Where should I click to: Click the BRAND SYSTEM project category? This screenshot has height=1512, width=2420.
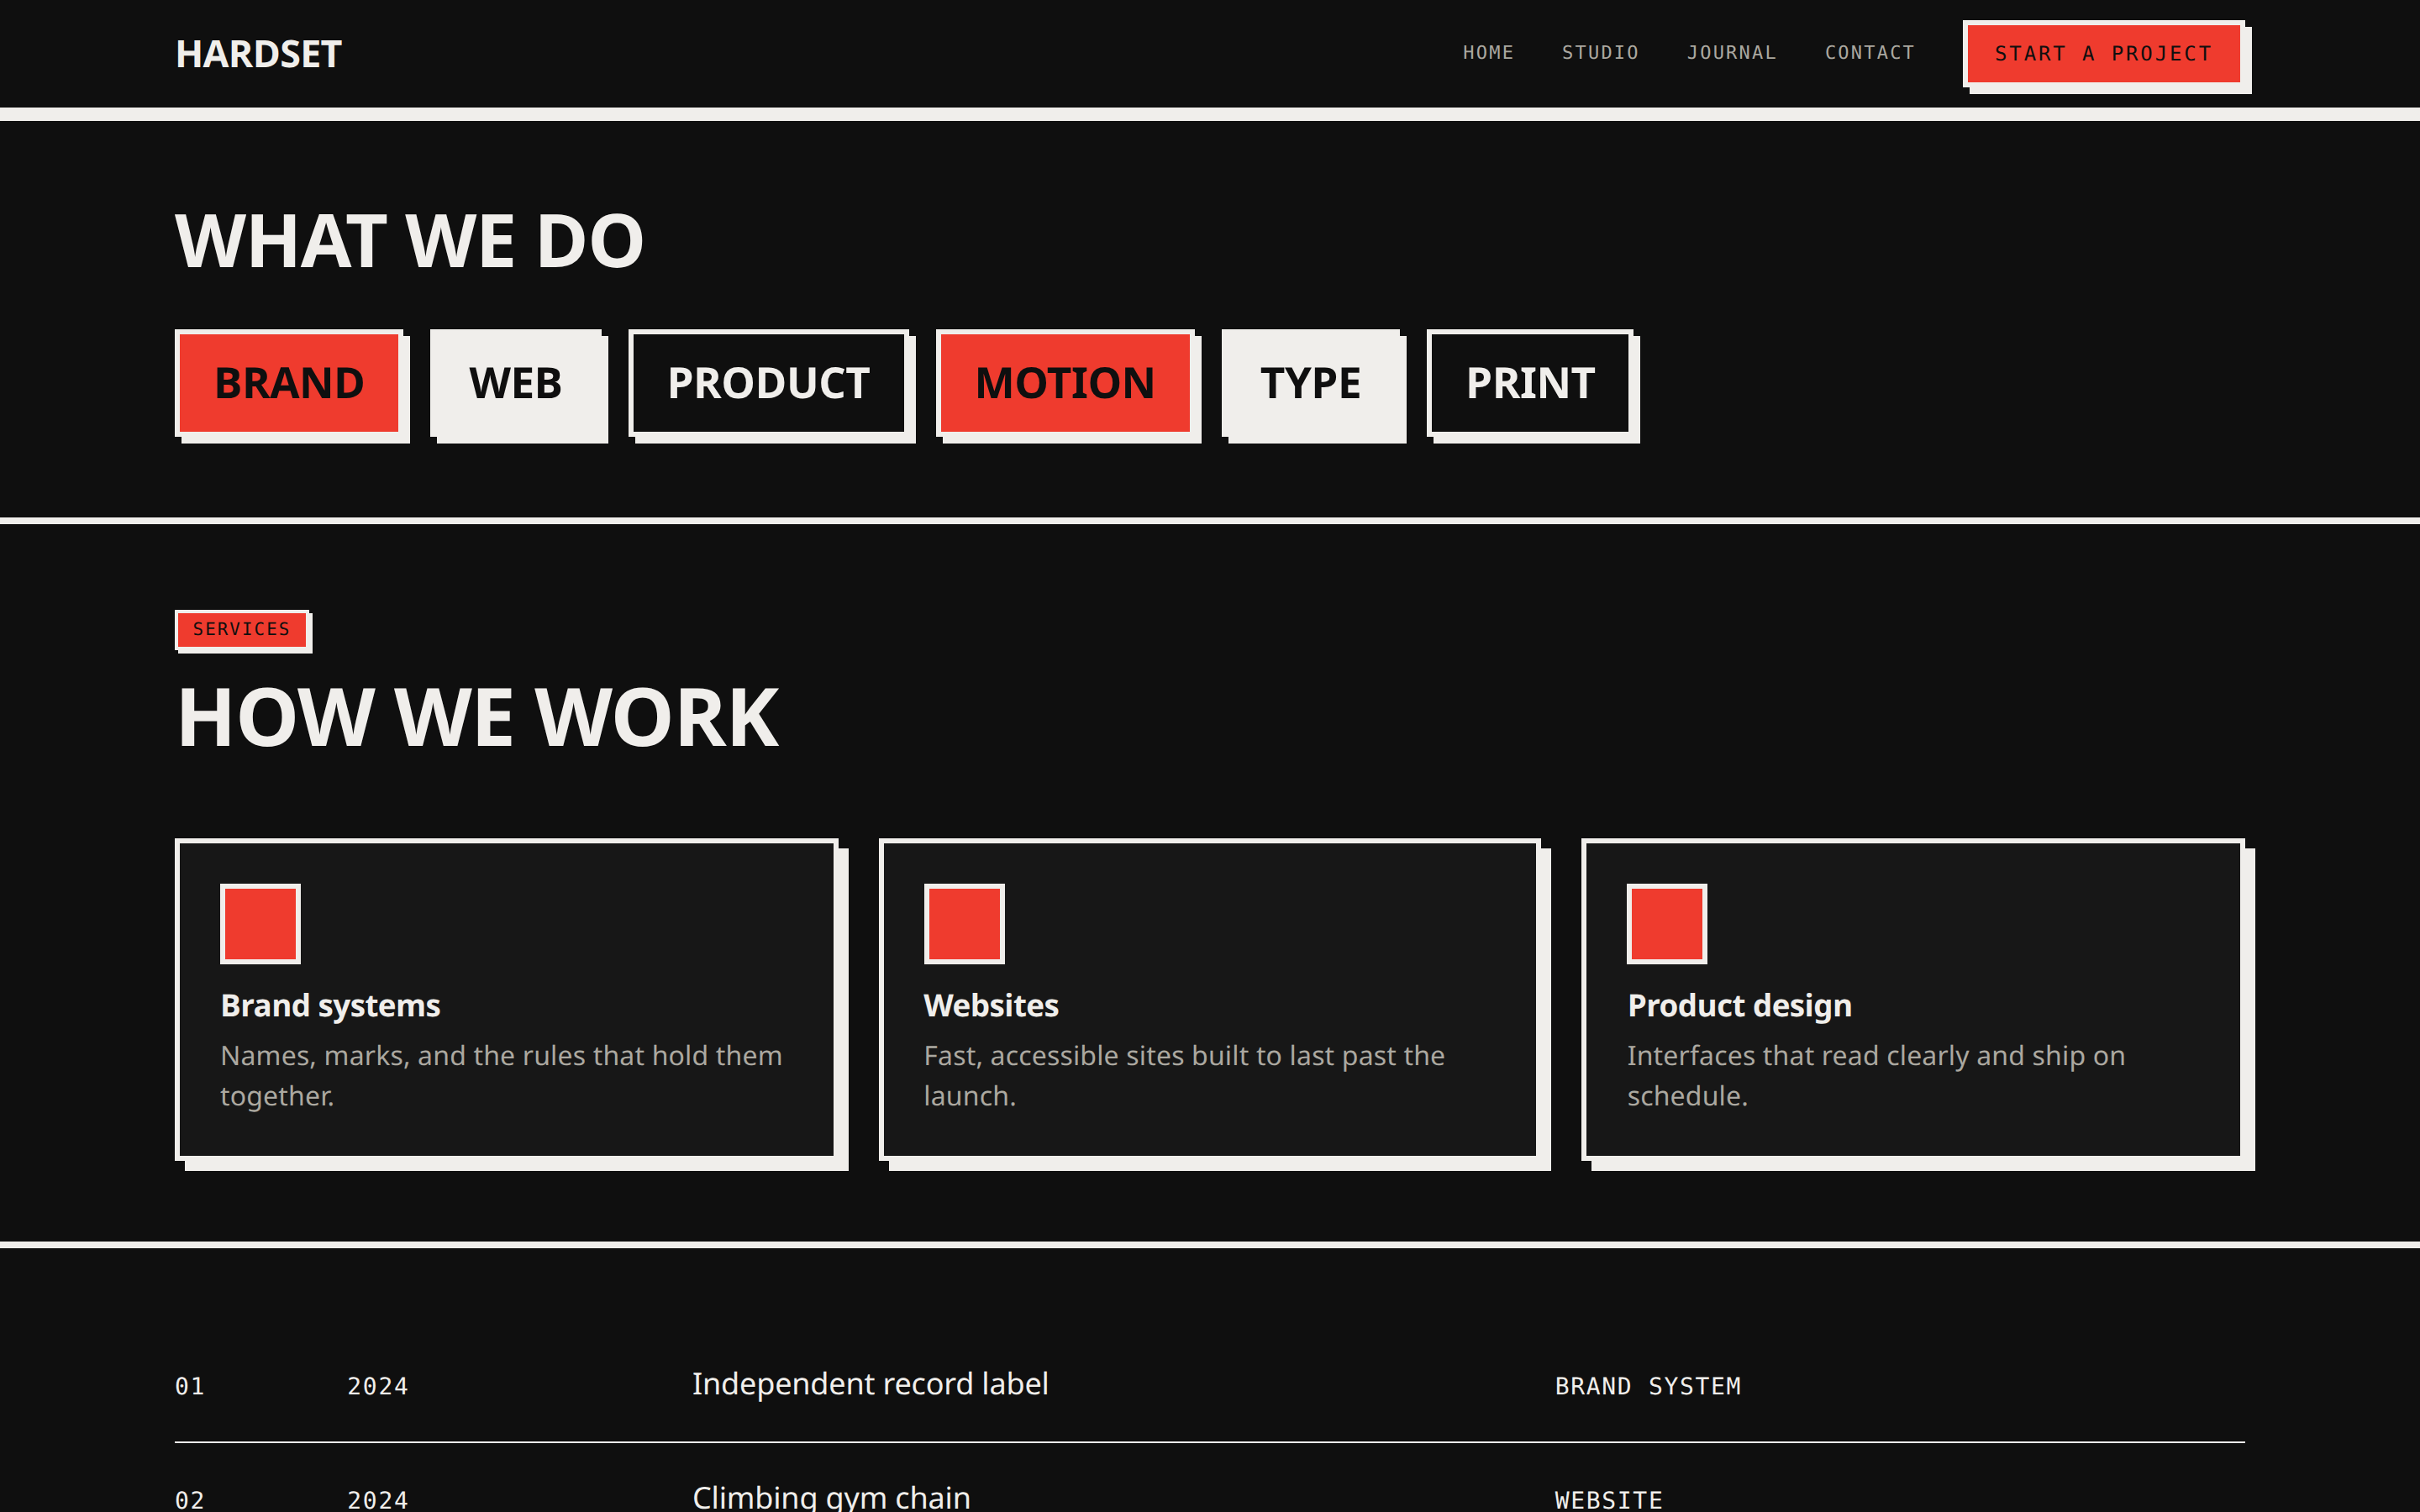click(1648, 1386)
